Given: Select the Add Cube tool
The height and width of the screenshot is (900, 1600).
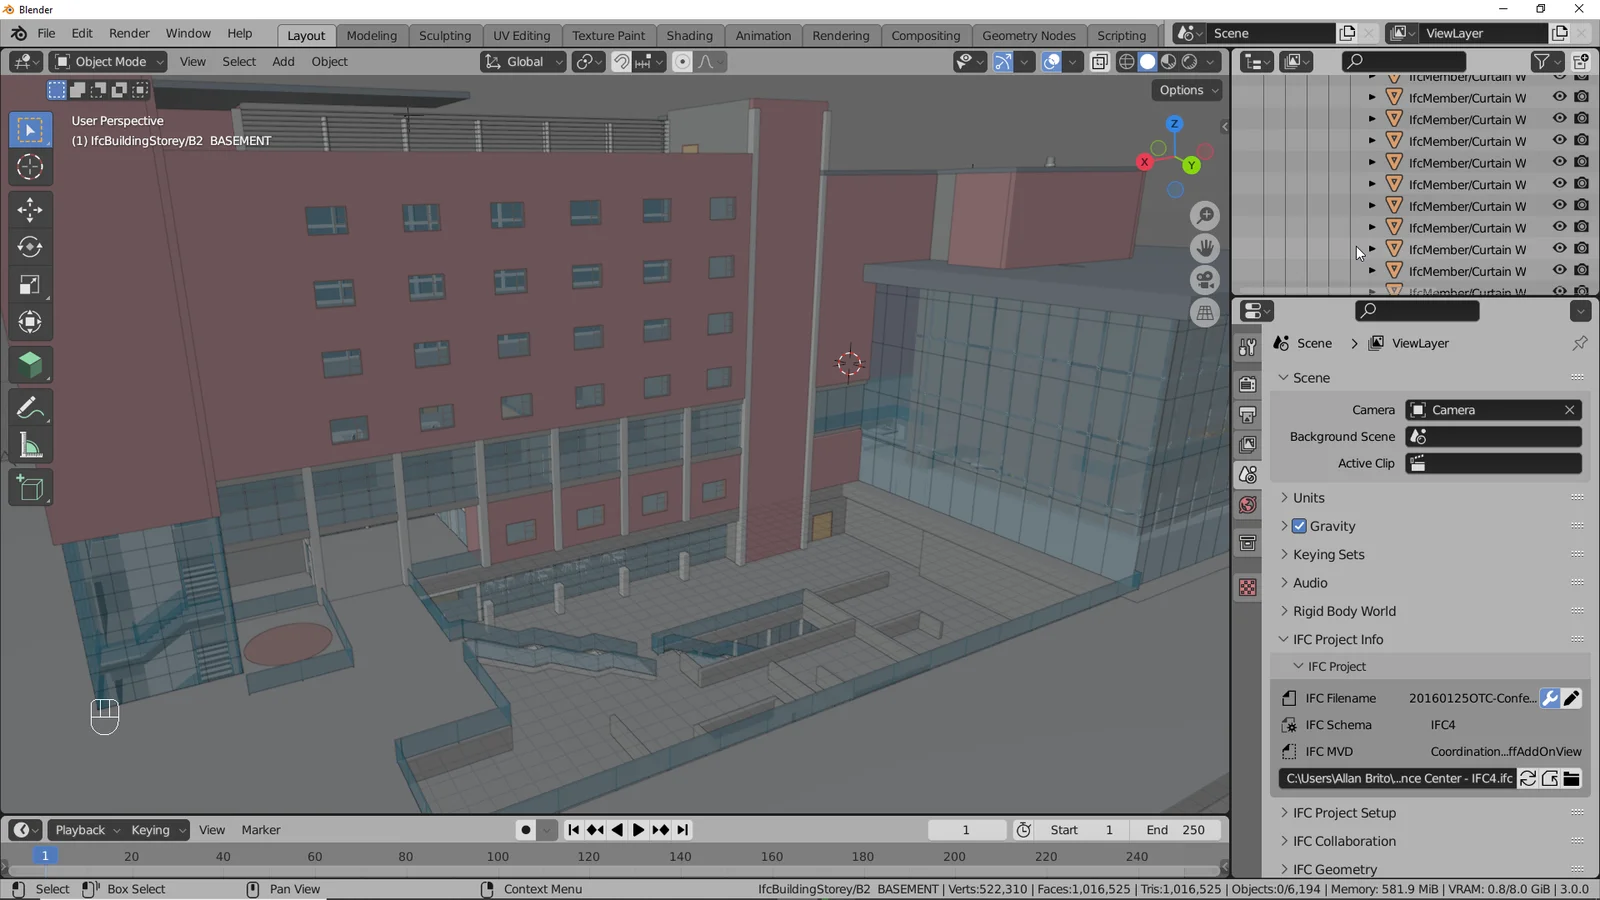Looking at the screenshot, I should pyautogui.click(x=30, y=489).
